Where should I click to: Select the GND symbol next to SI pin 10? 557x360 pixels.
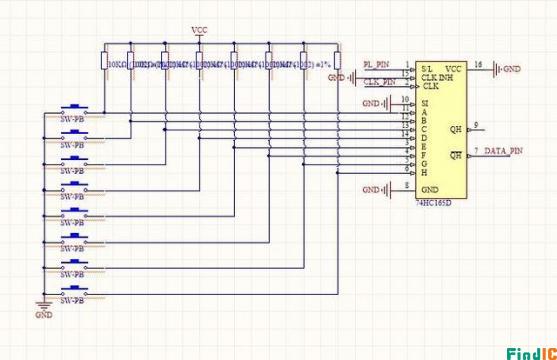tap(377, 103)
